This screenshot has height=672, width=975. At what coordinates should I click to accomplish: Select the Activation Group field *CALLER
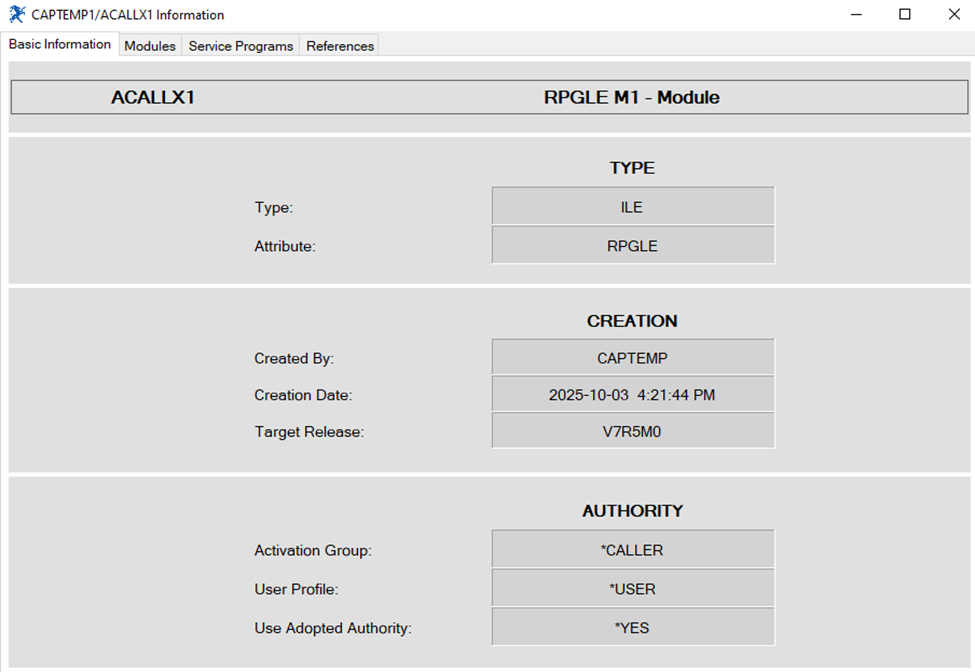pyautogui.click(x=632, y=550)
